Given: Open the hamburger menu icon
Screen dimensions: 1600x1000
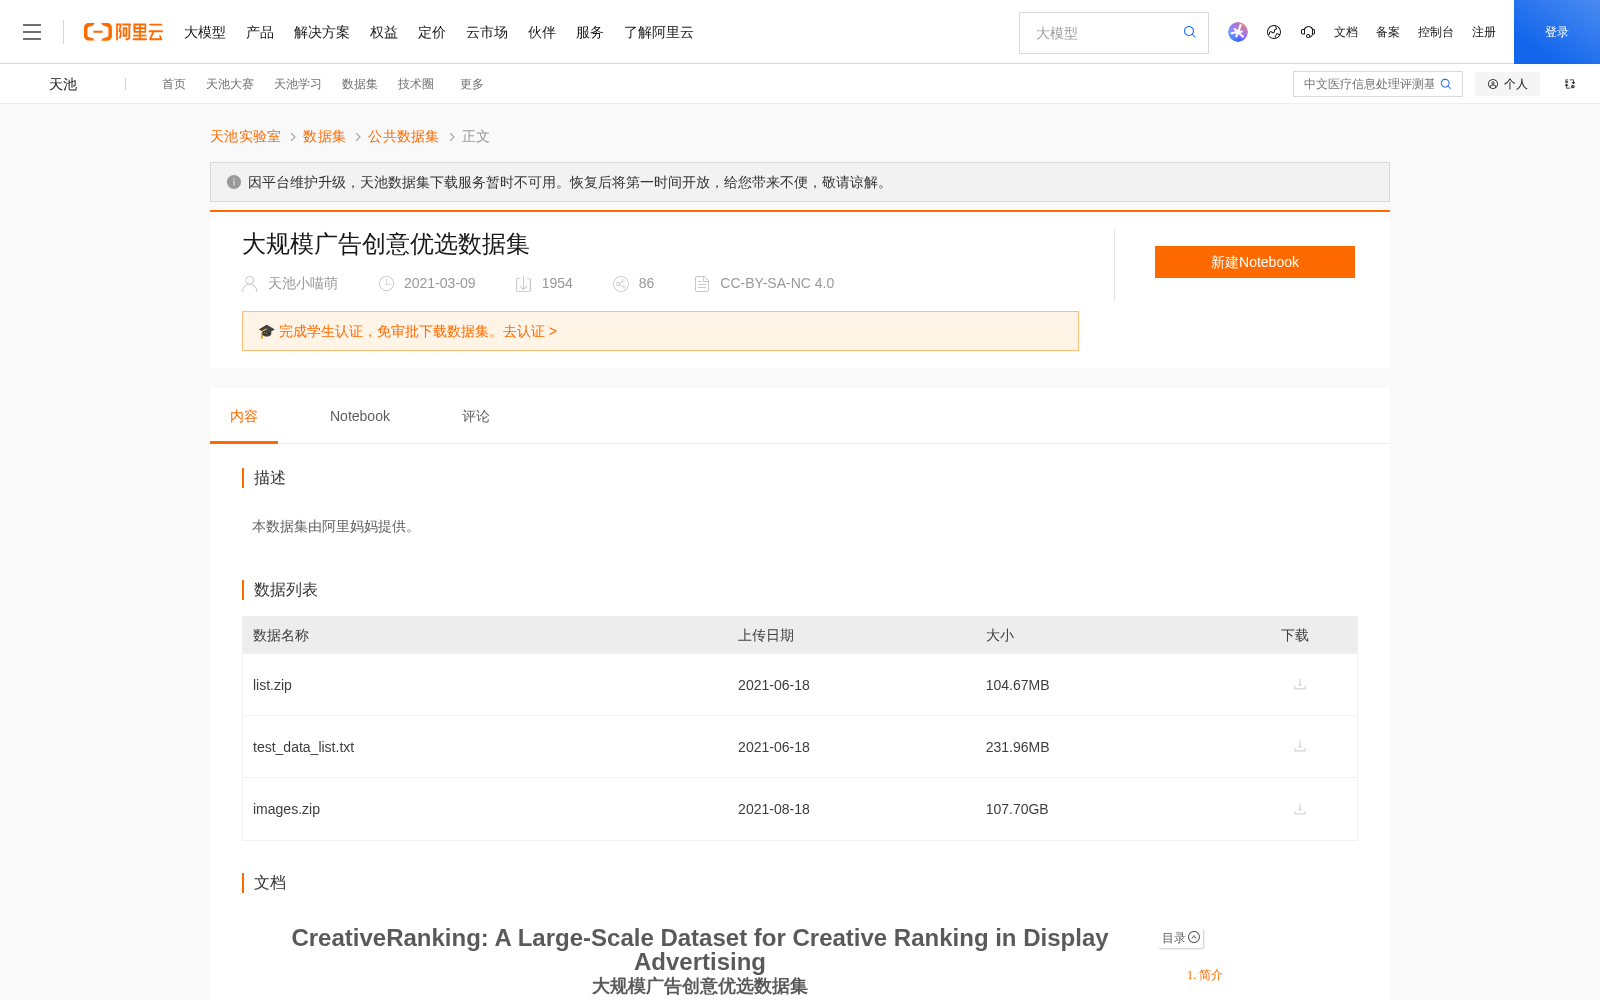Looking at the screenshot, I should coord(32,32).
